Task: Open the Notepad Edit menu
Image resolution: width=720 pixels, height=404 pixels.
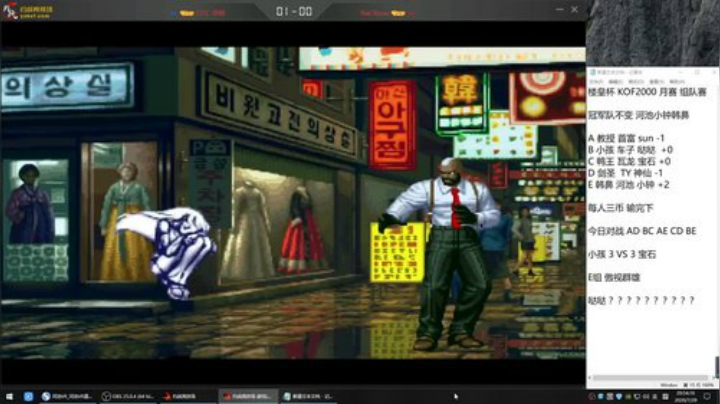Action: (616, 82)
